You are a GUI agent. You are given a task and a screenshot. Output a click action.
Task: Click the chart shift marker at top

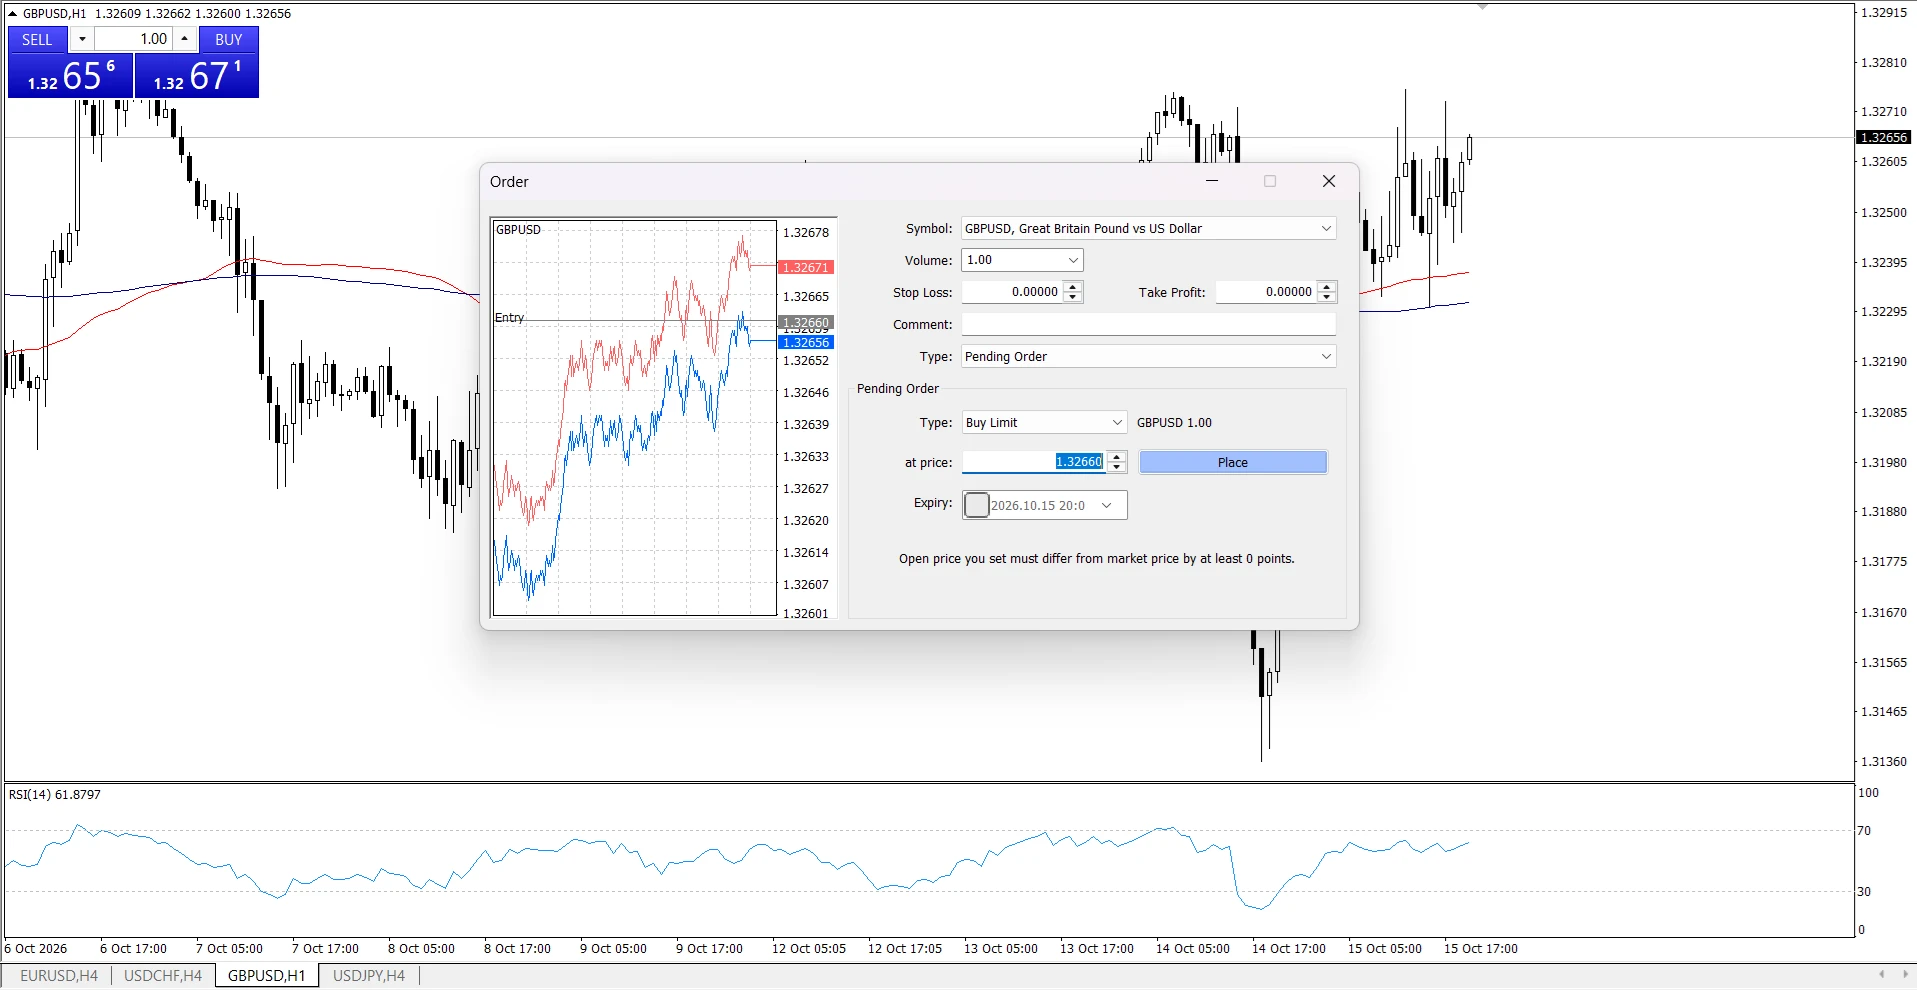click(1483, 6)
